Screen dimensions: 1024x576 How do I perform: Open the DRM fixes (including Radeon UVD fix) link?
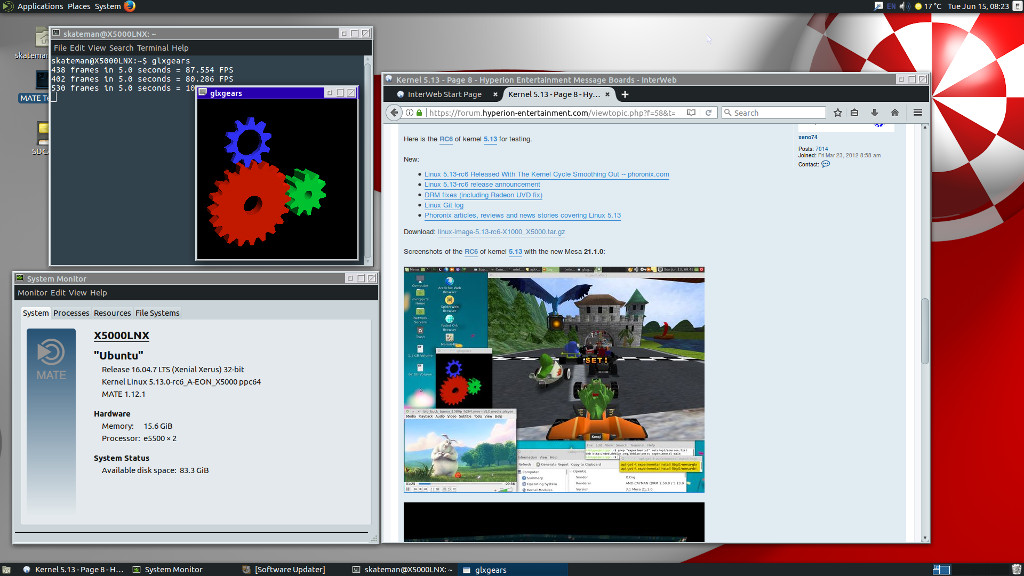click(483, 195)
